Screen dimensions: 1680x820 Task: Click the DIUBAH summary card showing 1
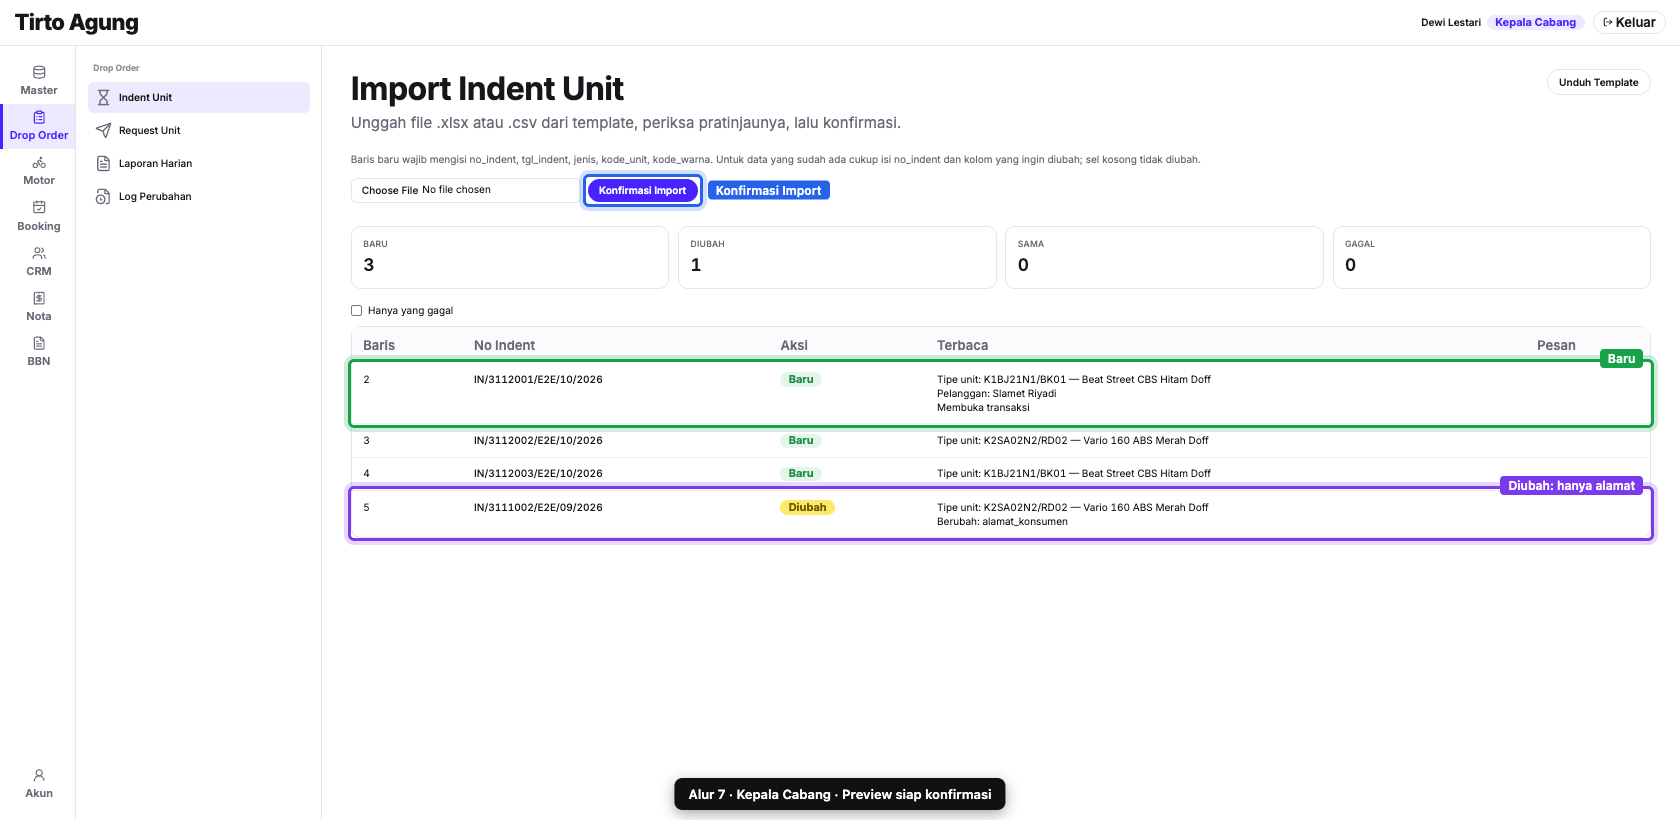837,257
